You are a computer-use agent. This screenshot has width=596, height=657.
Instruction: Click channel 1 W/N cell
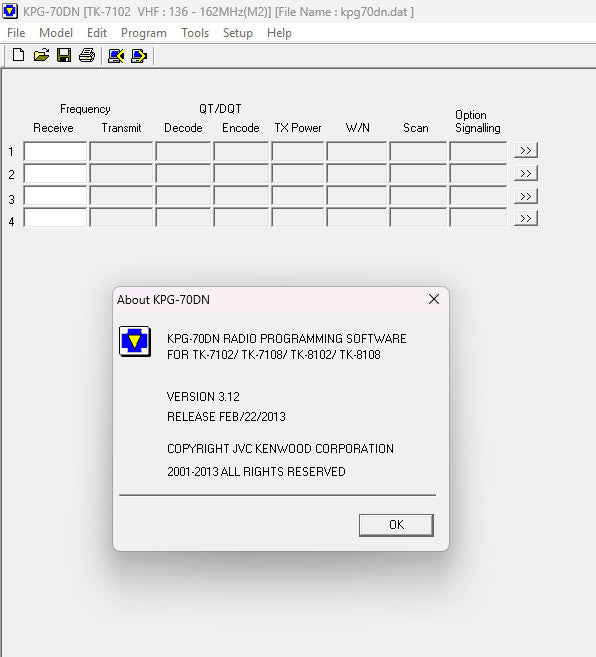(357, 151)
